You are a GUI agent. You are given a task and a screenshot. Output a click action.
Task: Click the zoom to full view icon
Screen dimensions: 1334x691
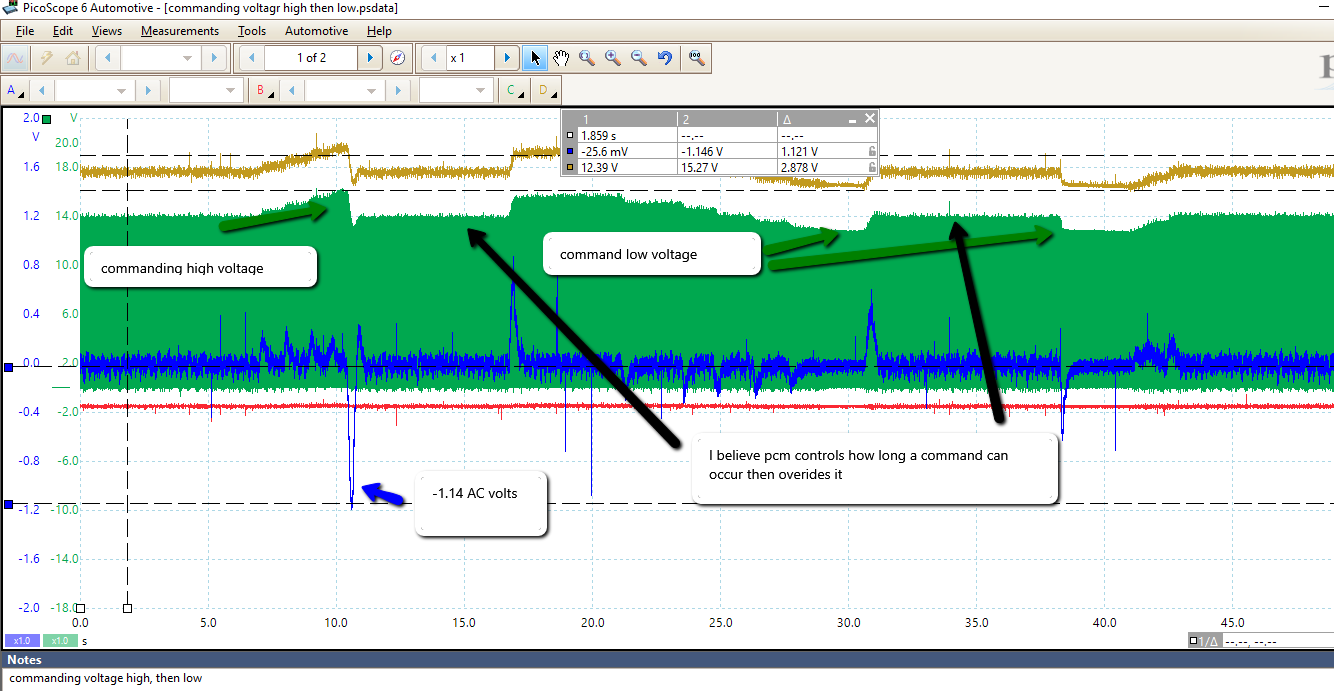[x=697, y=58]
